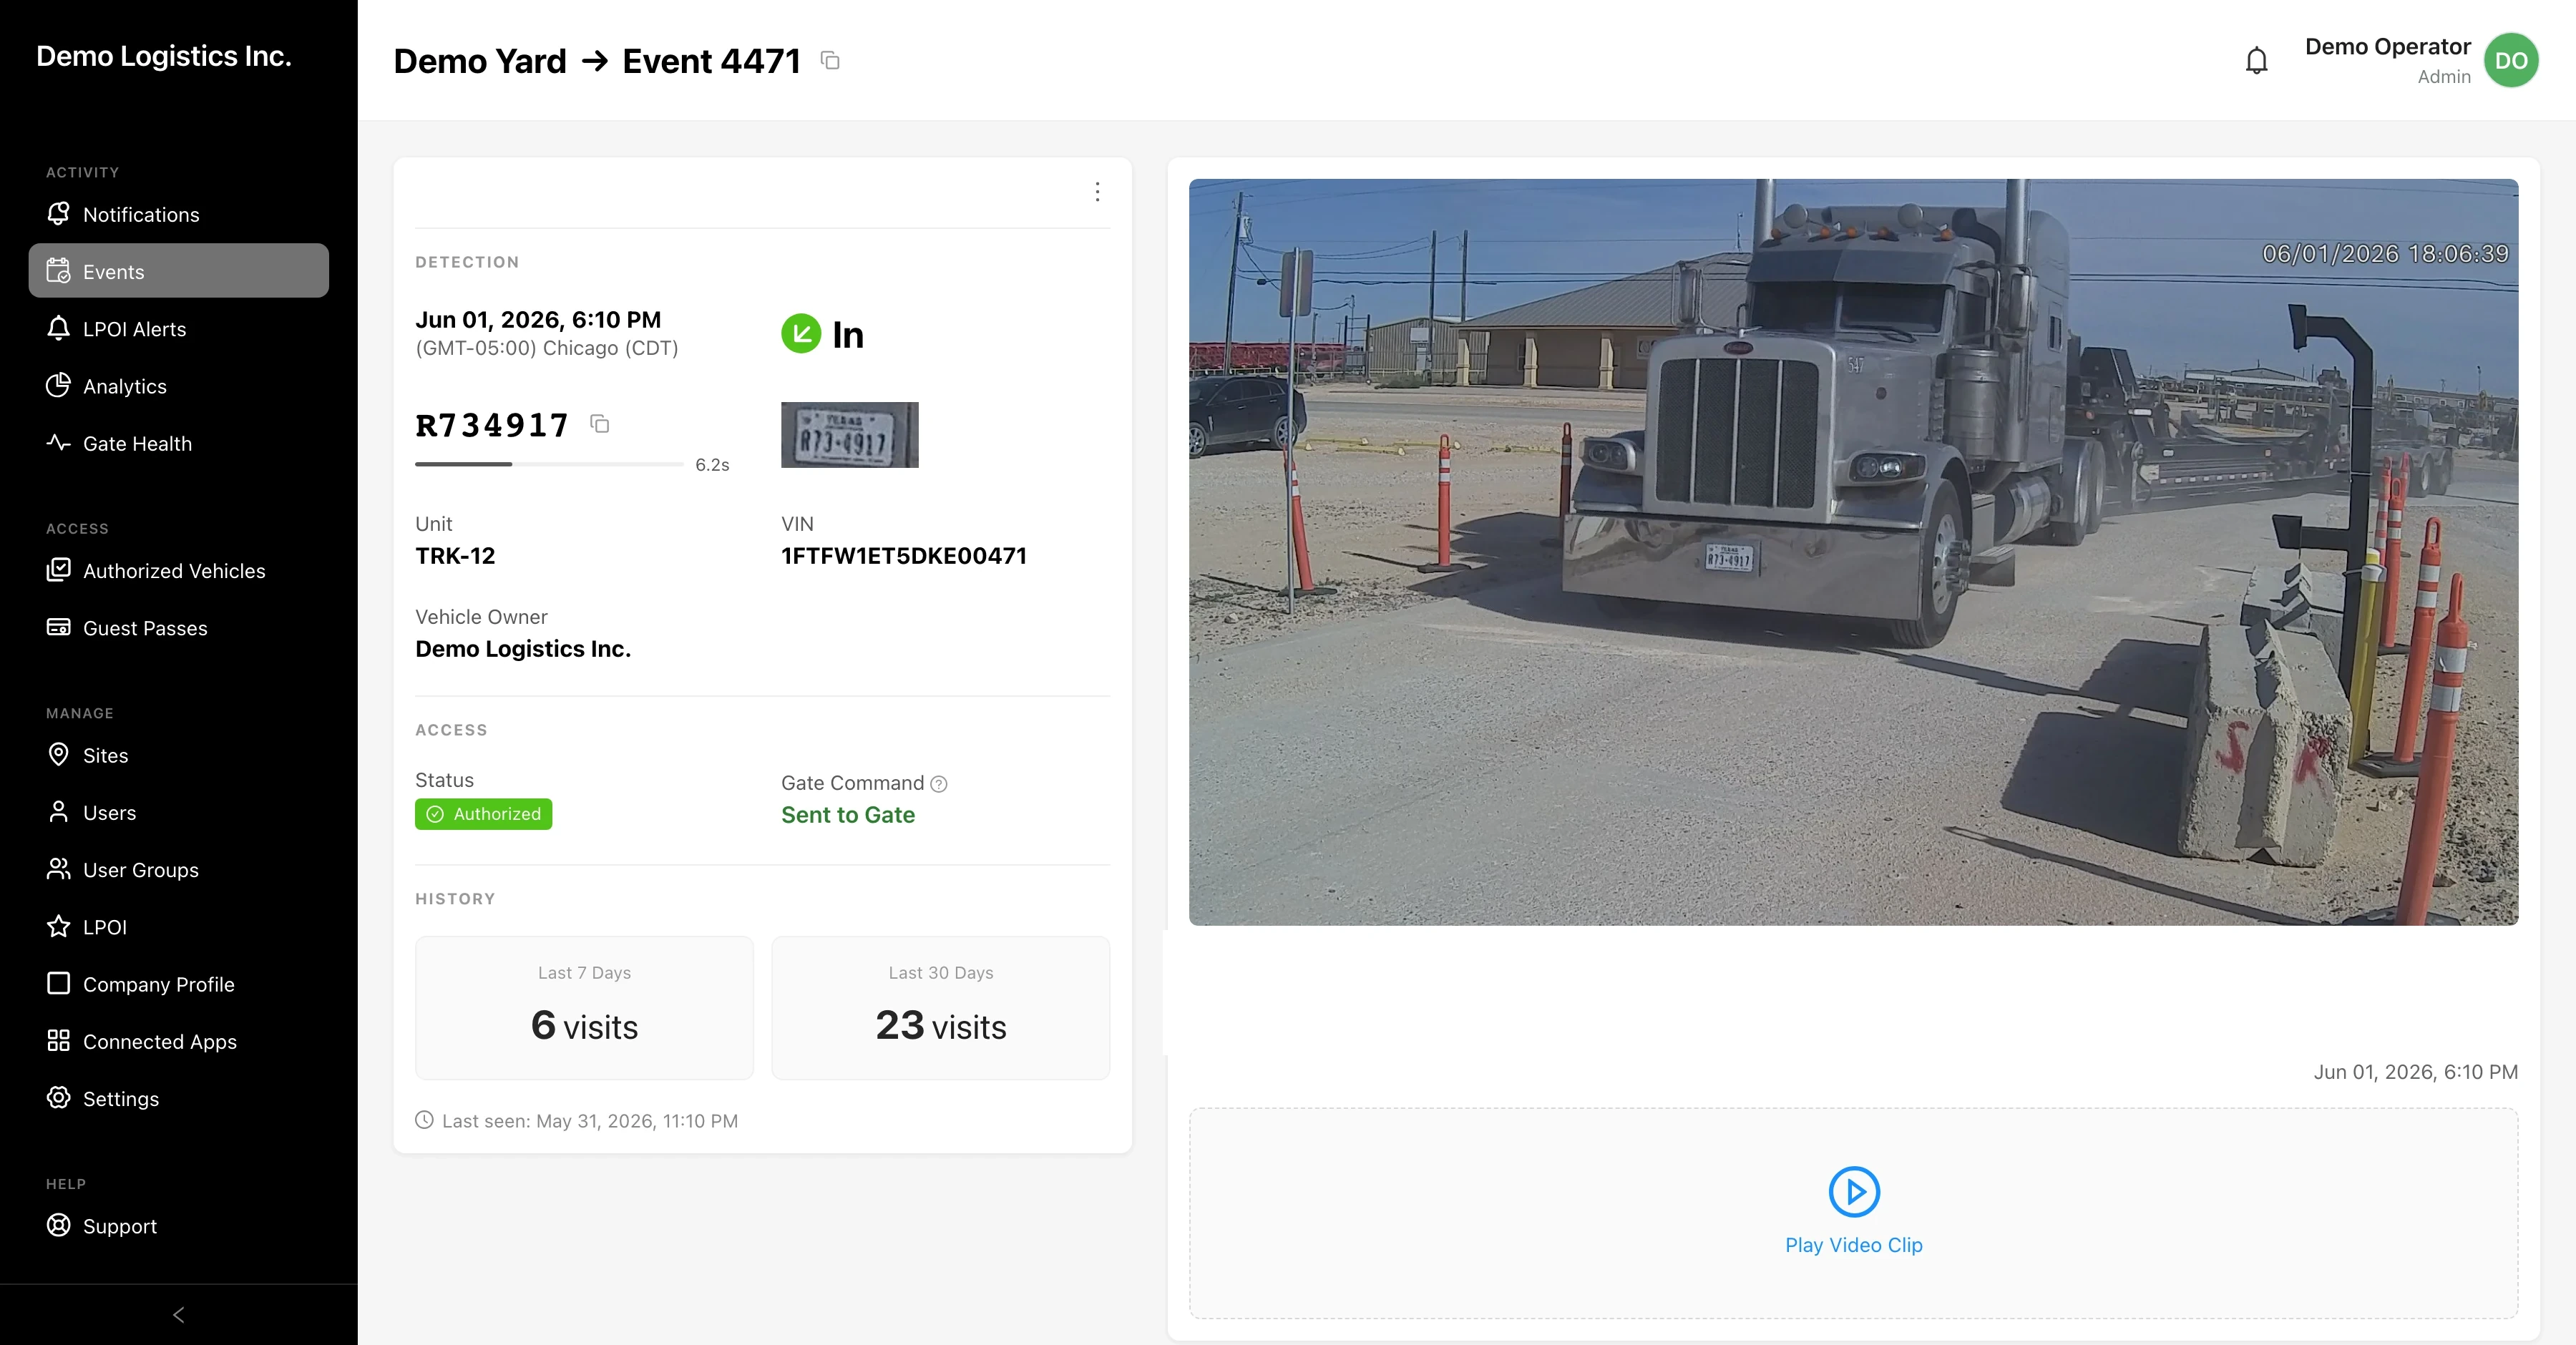
Task: Click the Sent to Gate command text
Action: click(x=848, y=815)
